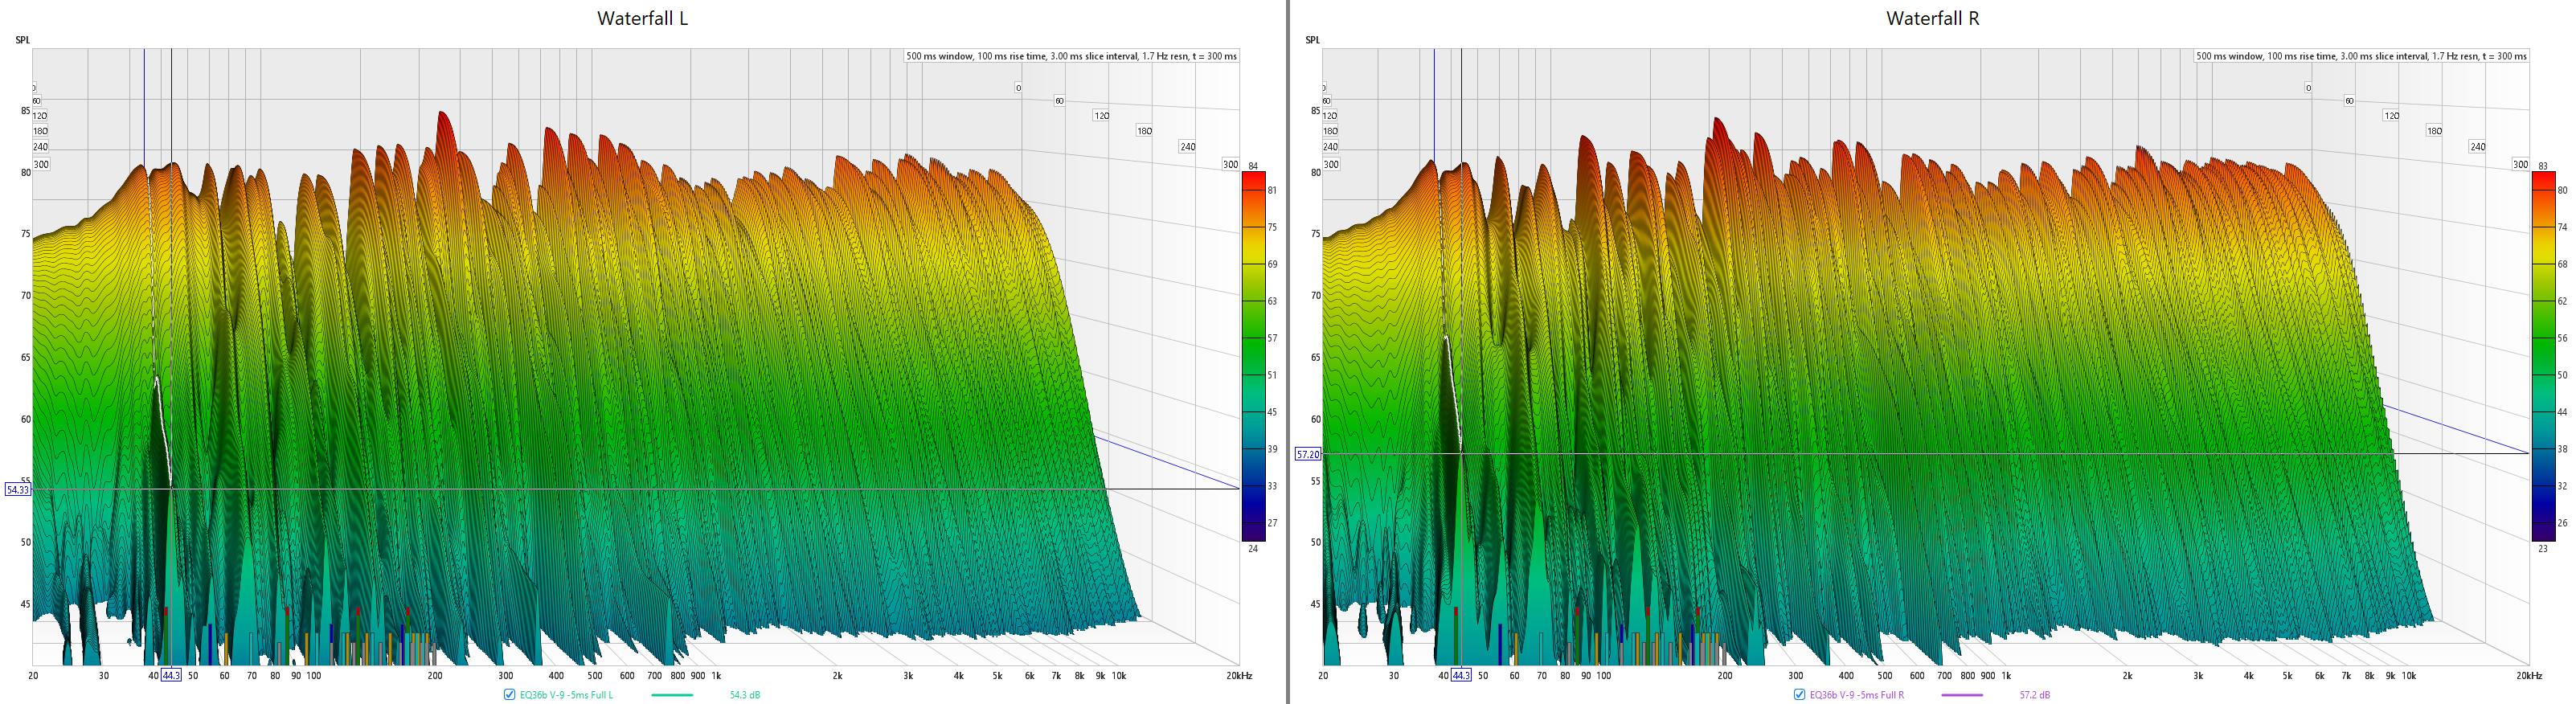Click the 54.33 SPL cursor readout on Waterfall L
This screenshot has width=2576, height=704.
point(18,489)
